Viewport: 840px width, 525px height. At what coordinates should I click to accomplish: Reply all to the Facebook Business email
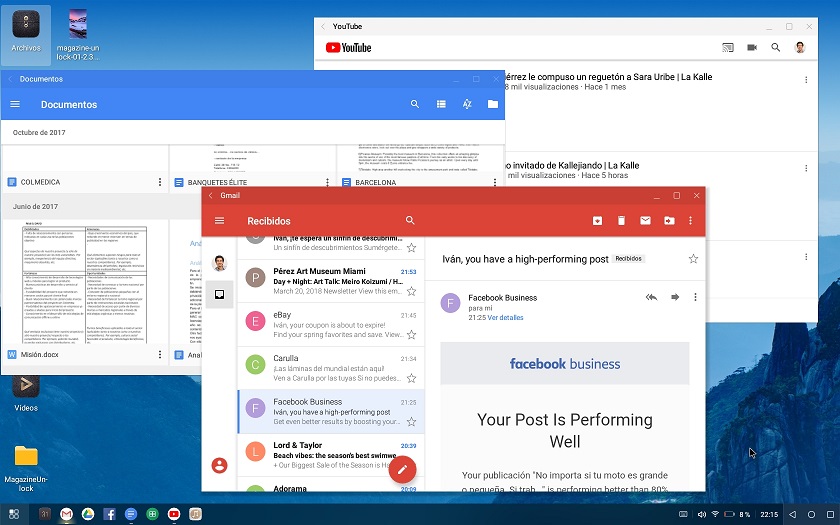click(x=651, y=297)
